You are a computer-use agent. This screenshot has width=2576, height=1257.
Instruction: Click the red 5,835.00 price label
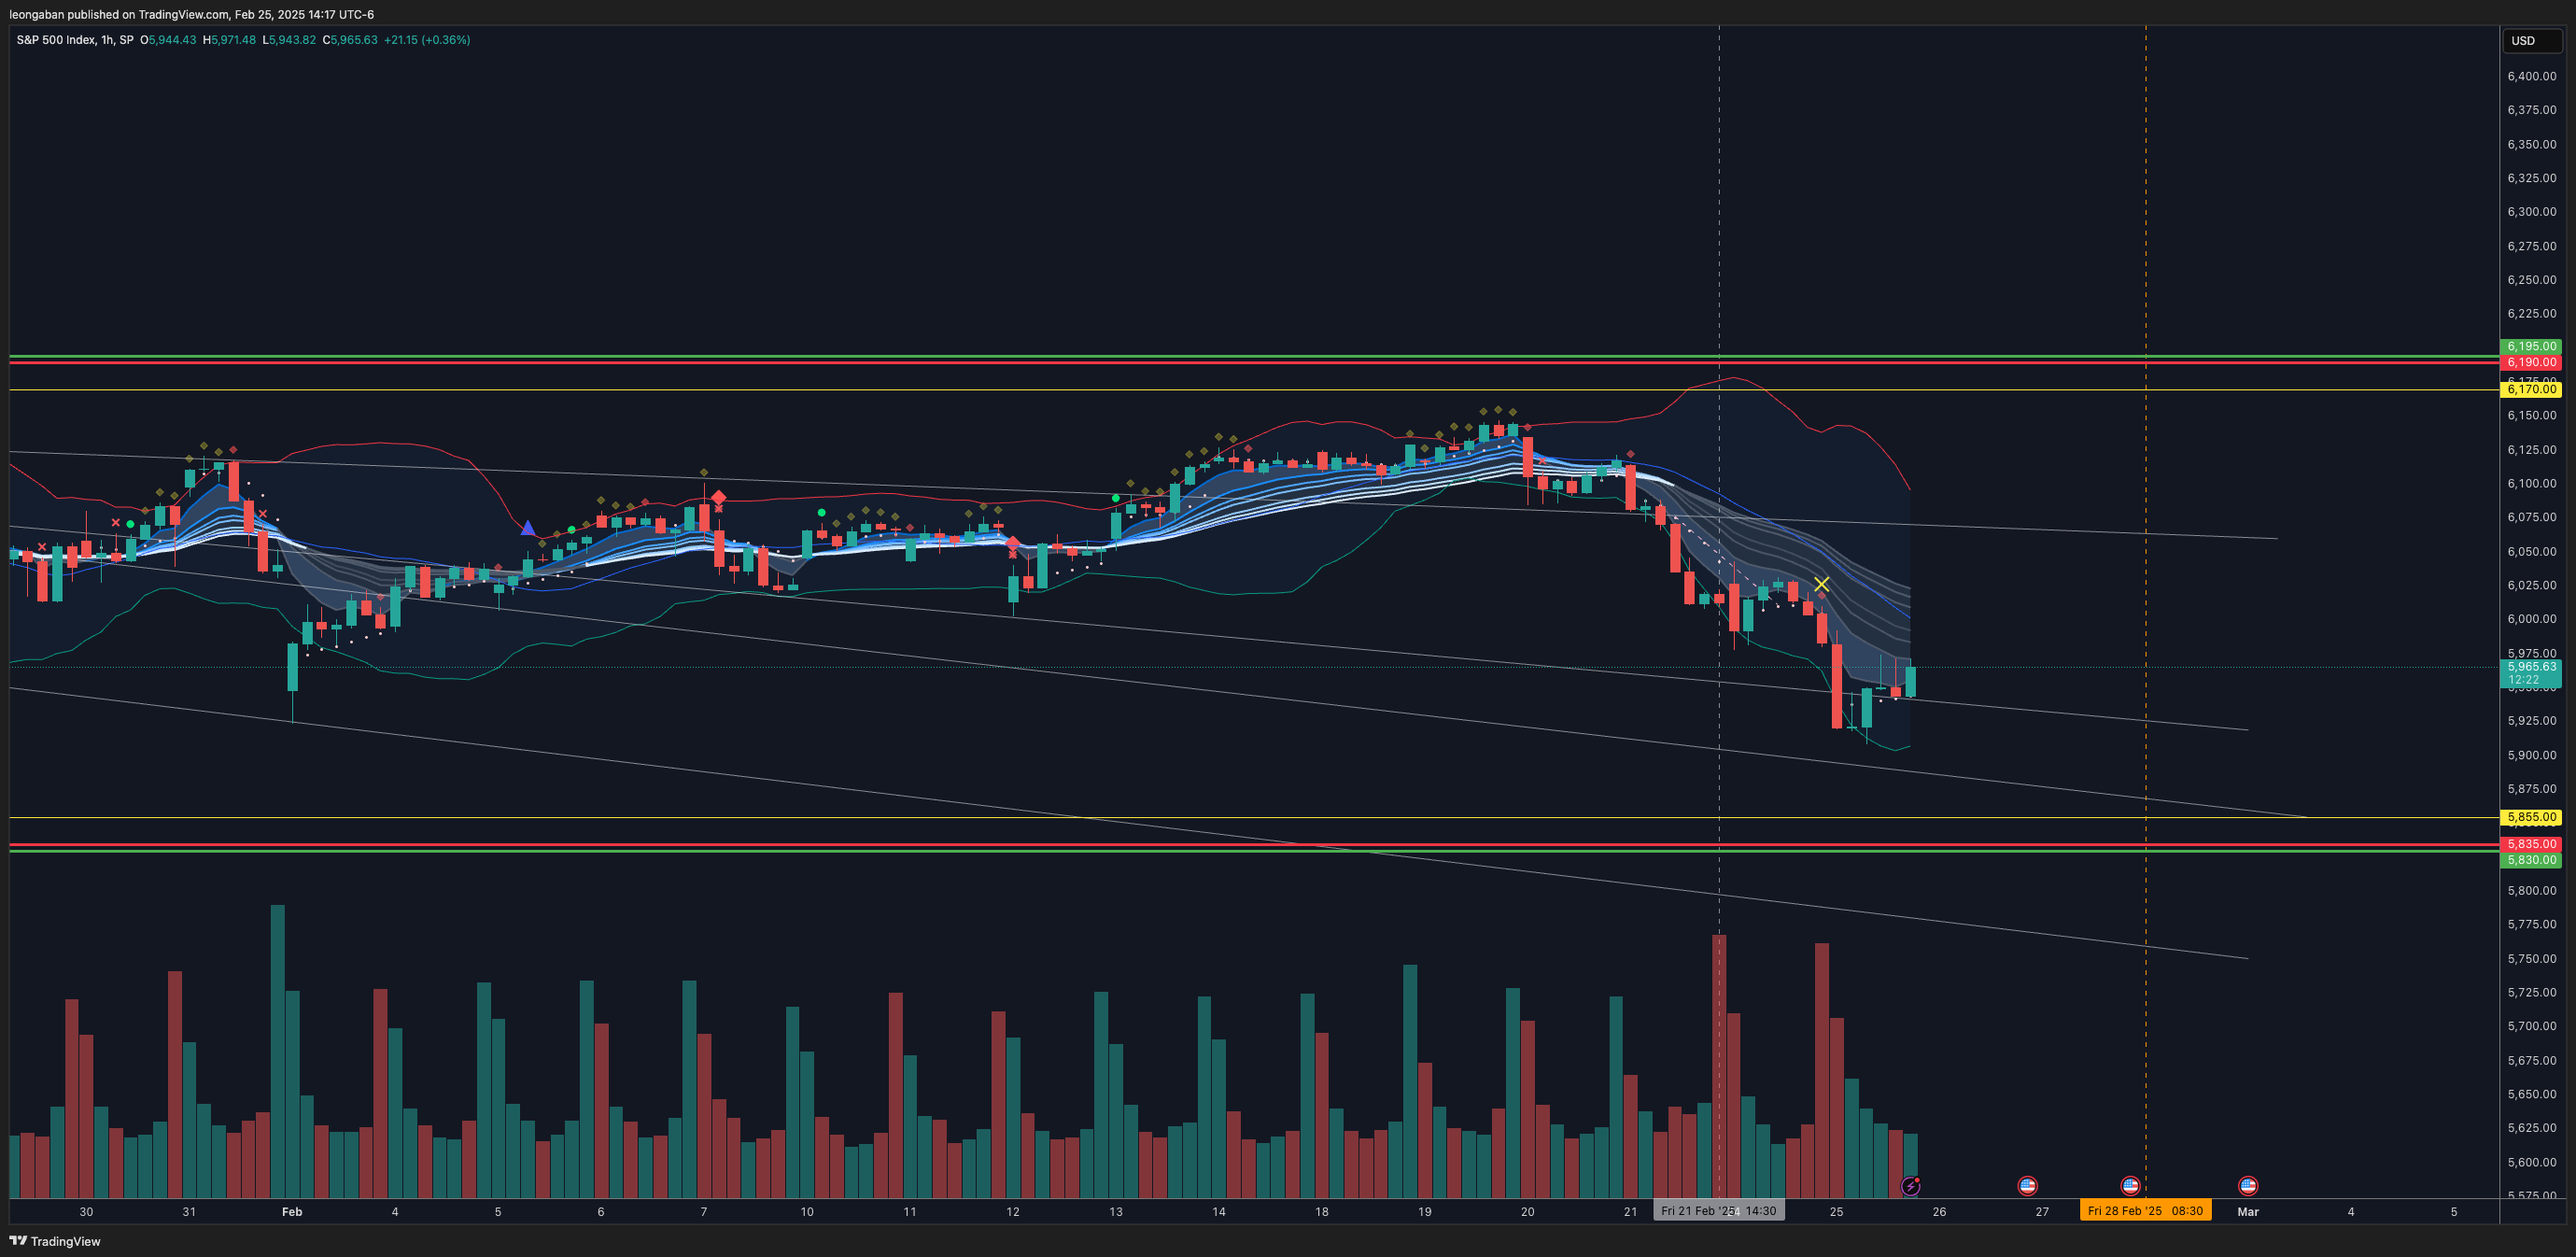tap(2531, 844)
